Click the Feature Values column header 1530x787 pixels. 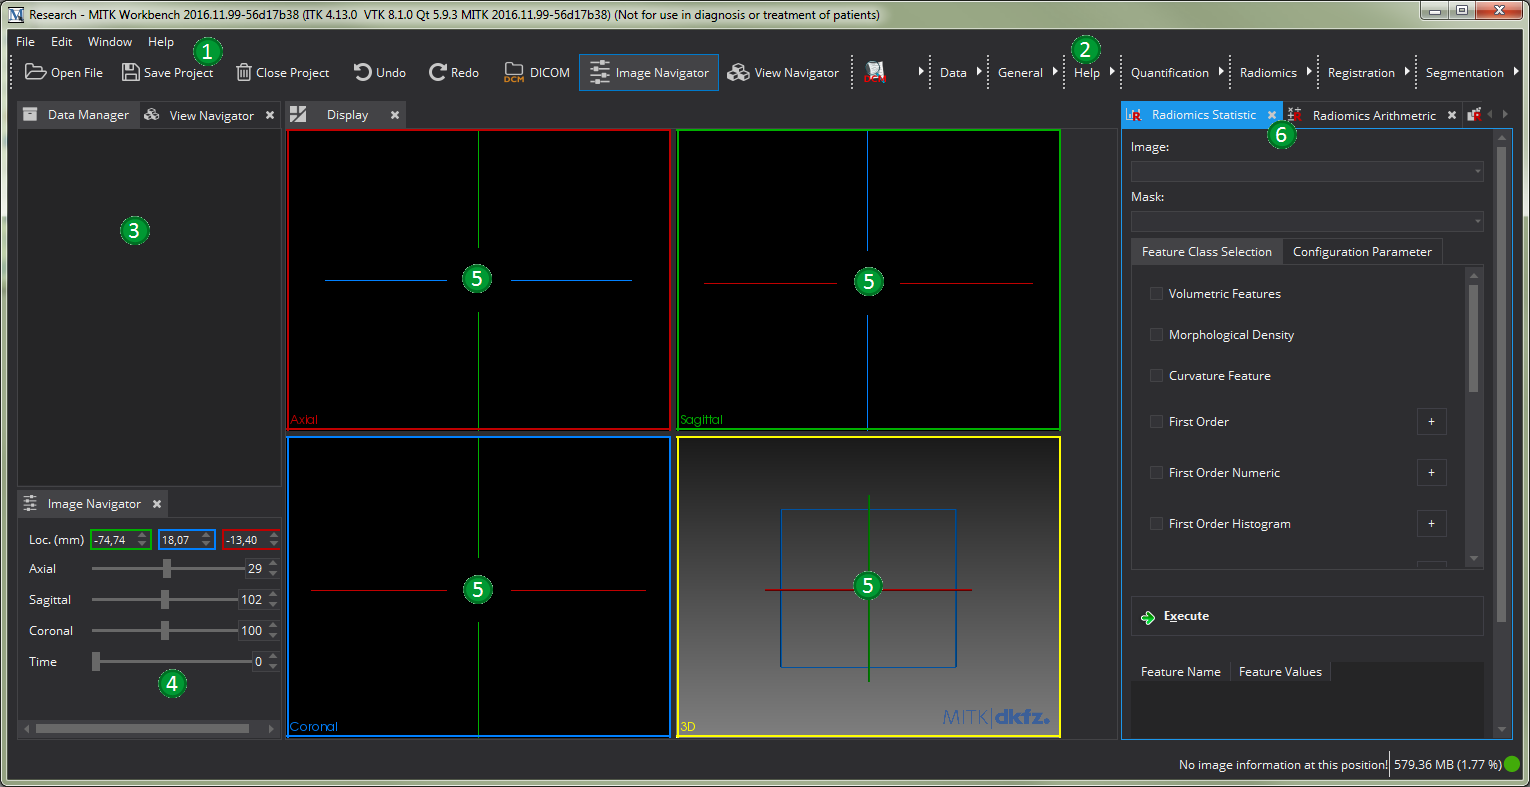1280,672
